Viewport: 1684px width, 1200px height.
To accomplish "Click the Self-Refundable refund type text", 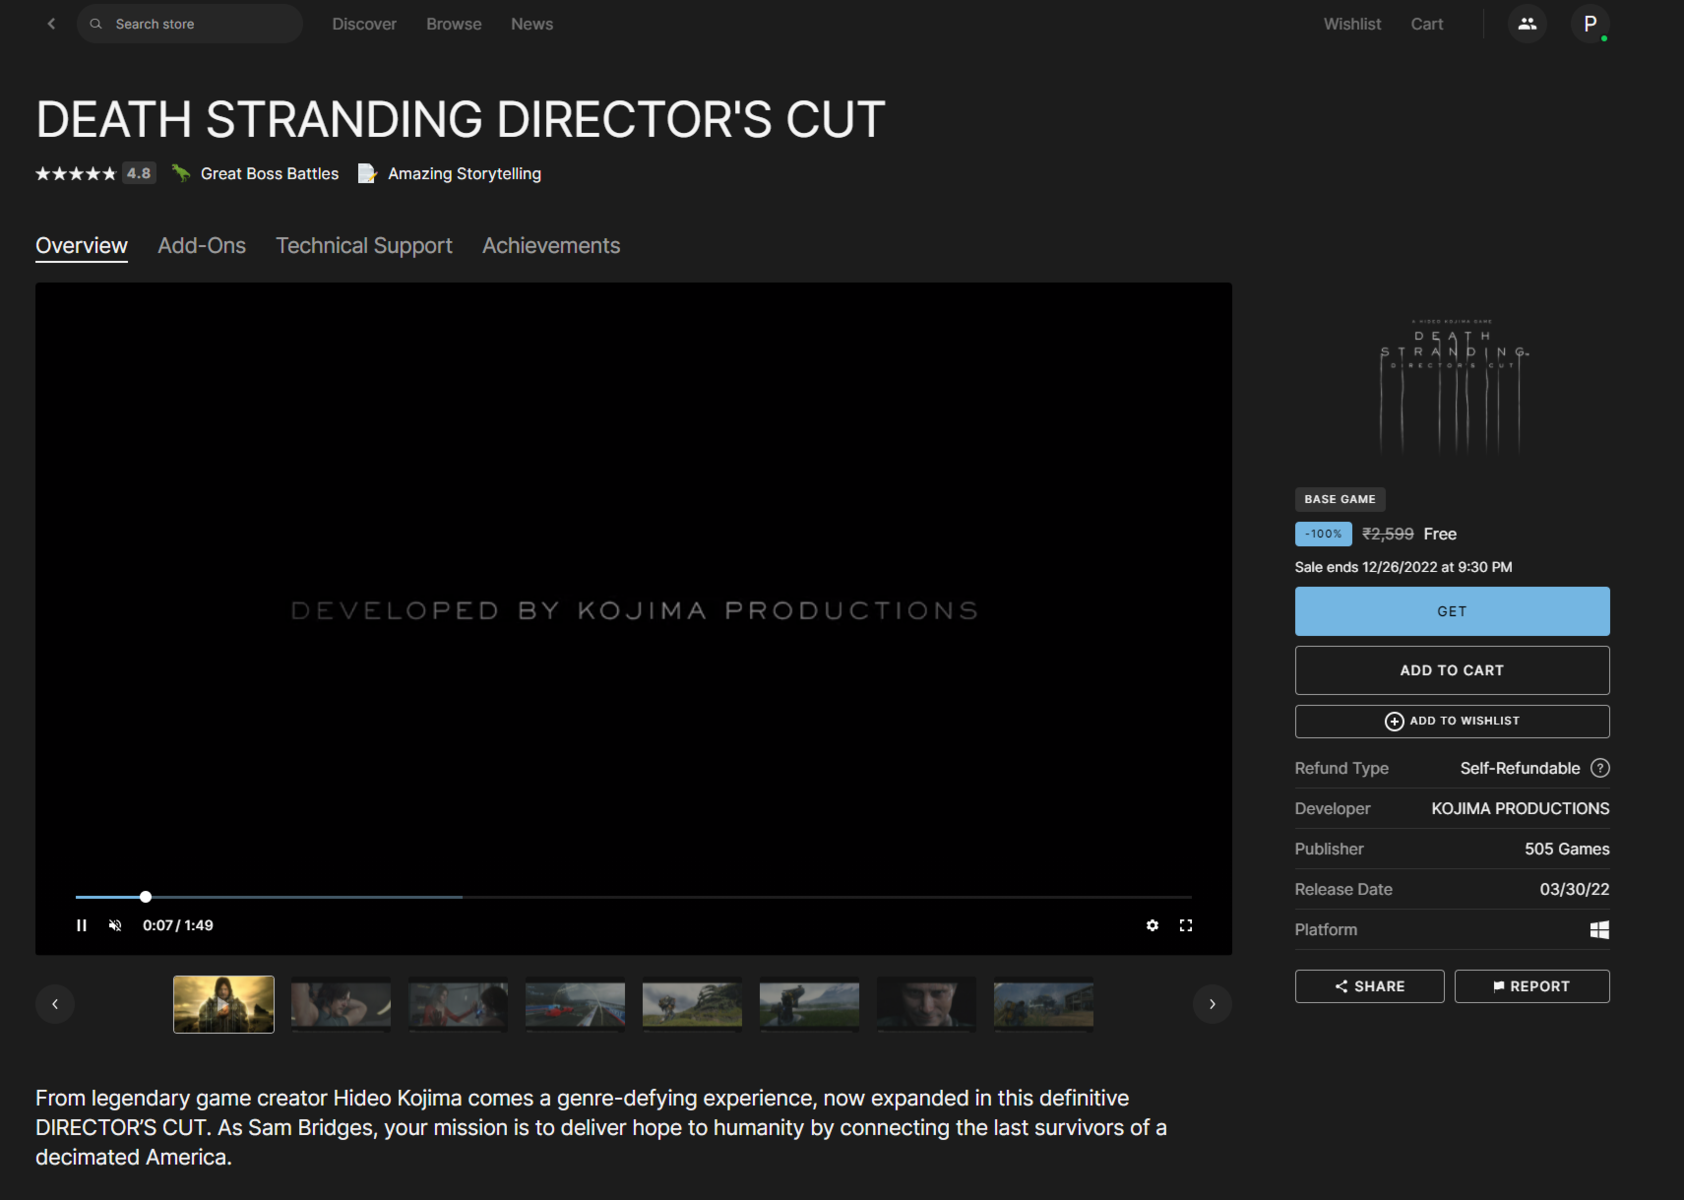I will point(1520,768).
